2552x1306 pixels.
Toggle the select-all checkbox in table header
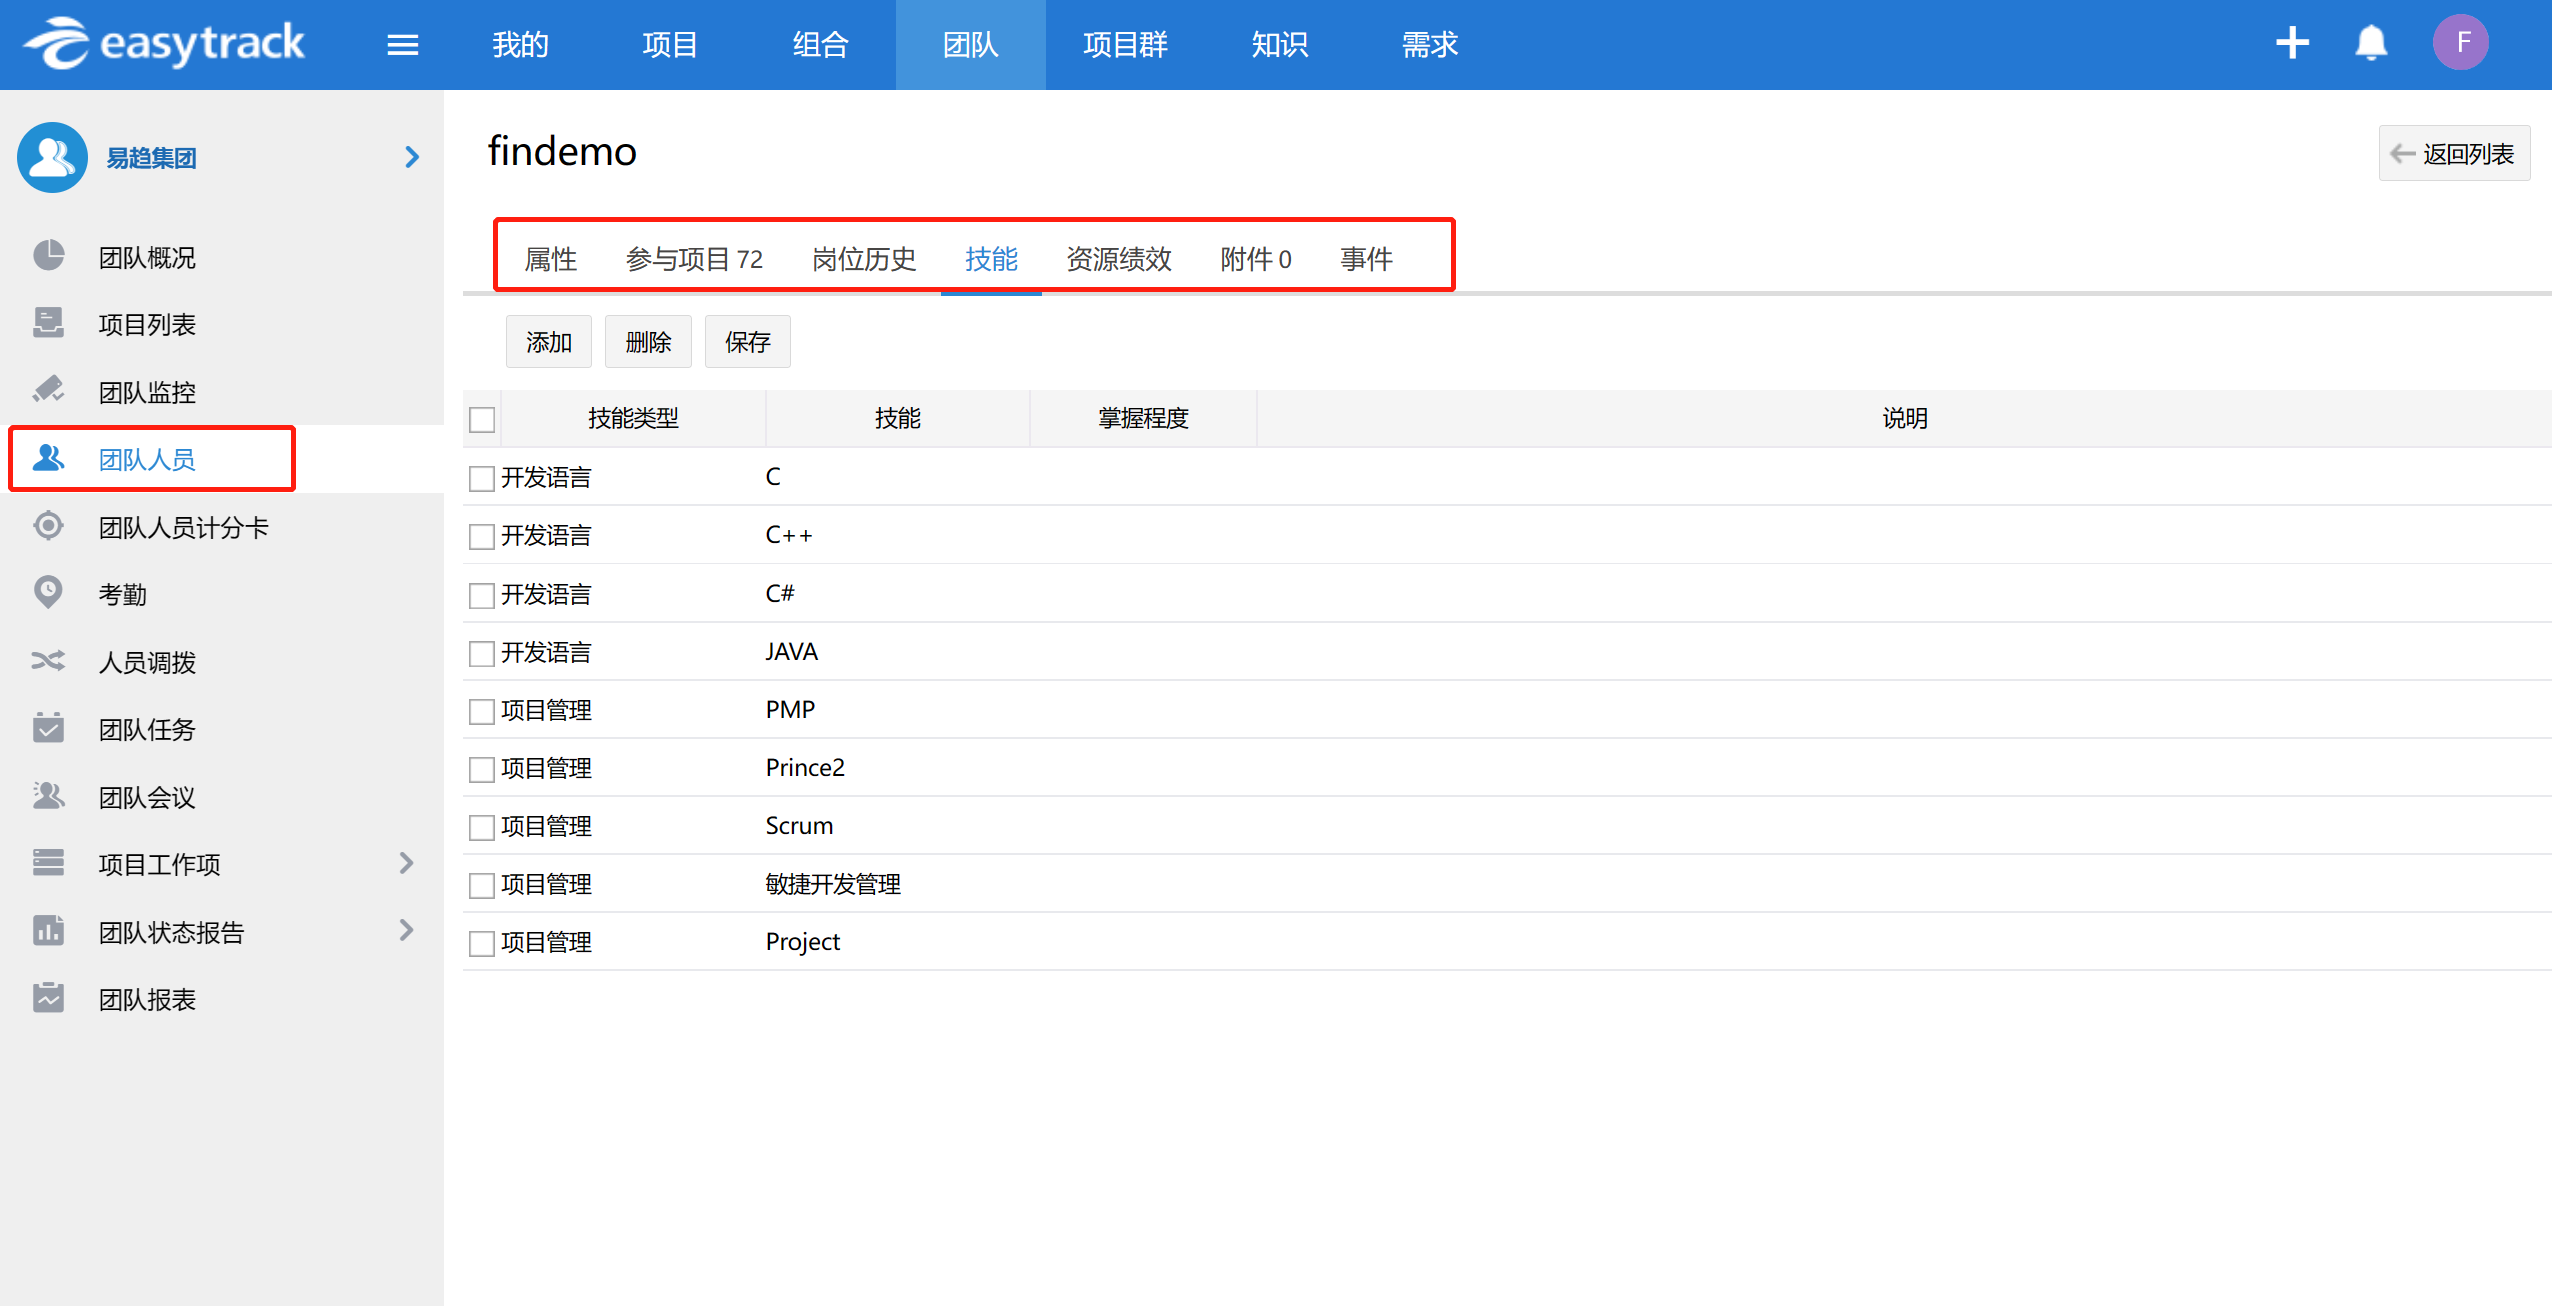[x=482, y=419]
